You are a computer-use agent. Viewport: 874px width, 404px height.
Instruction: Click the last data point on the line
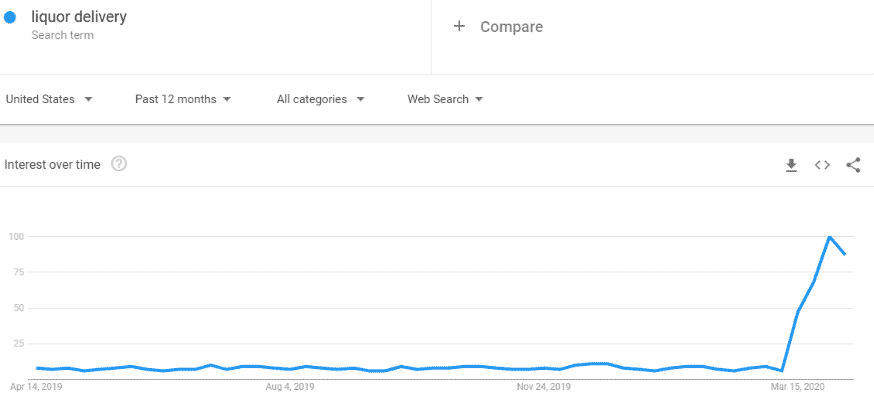click(846, 254)
